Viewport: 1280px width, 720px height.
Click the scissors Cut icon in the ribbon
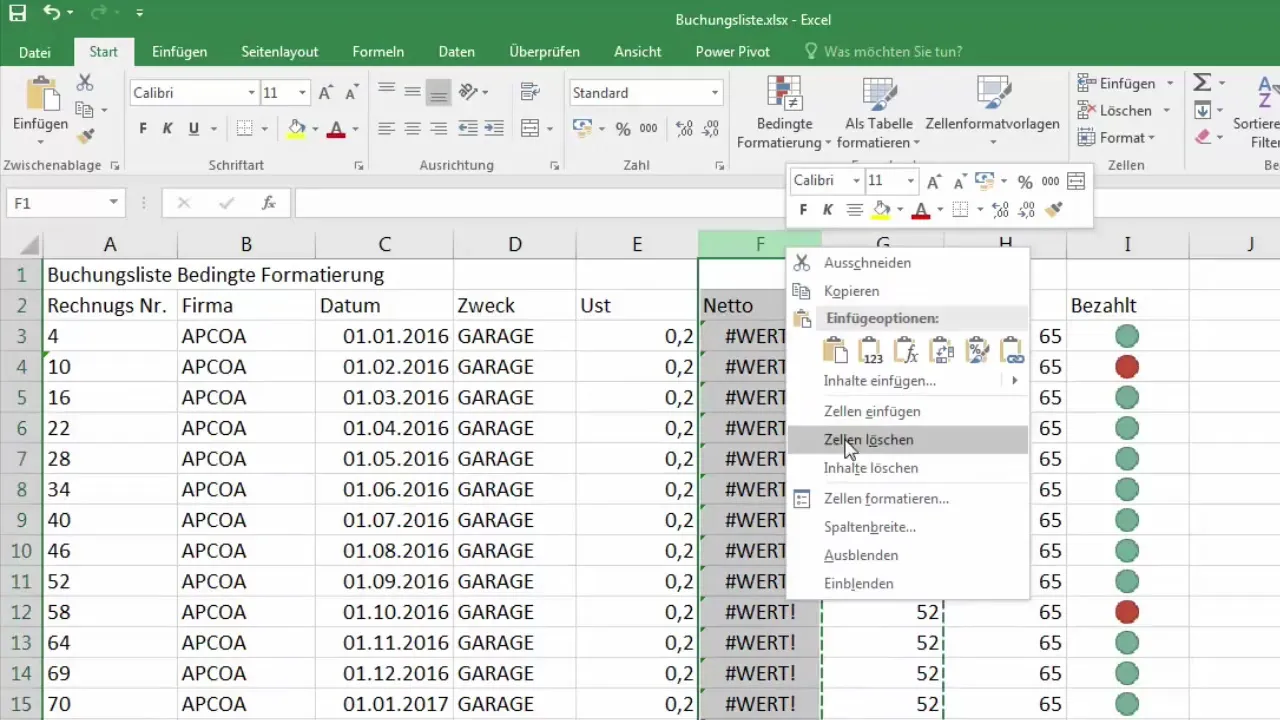[x=85, y=83]
